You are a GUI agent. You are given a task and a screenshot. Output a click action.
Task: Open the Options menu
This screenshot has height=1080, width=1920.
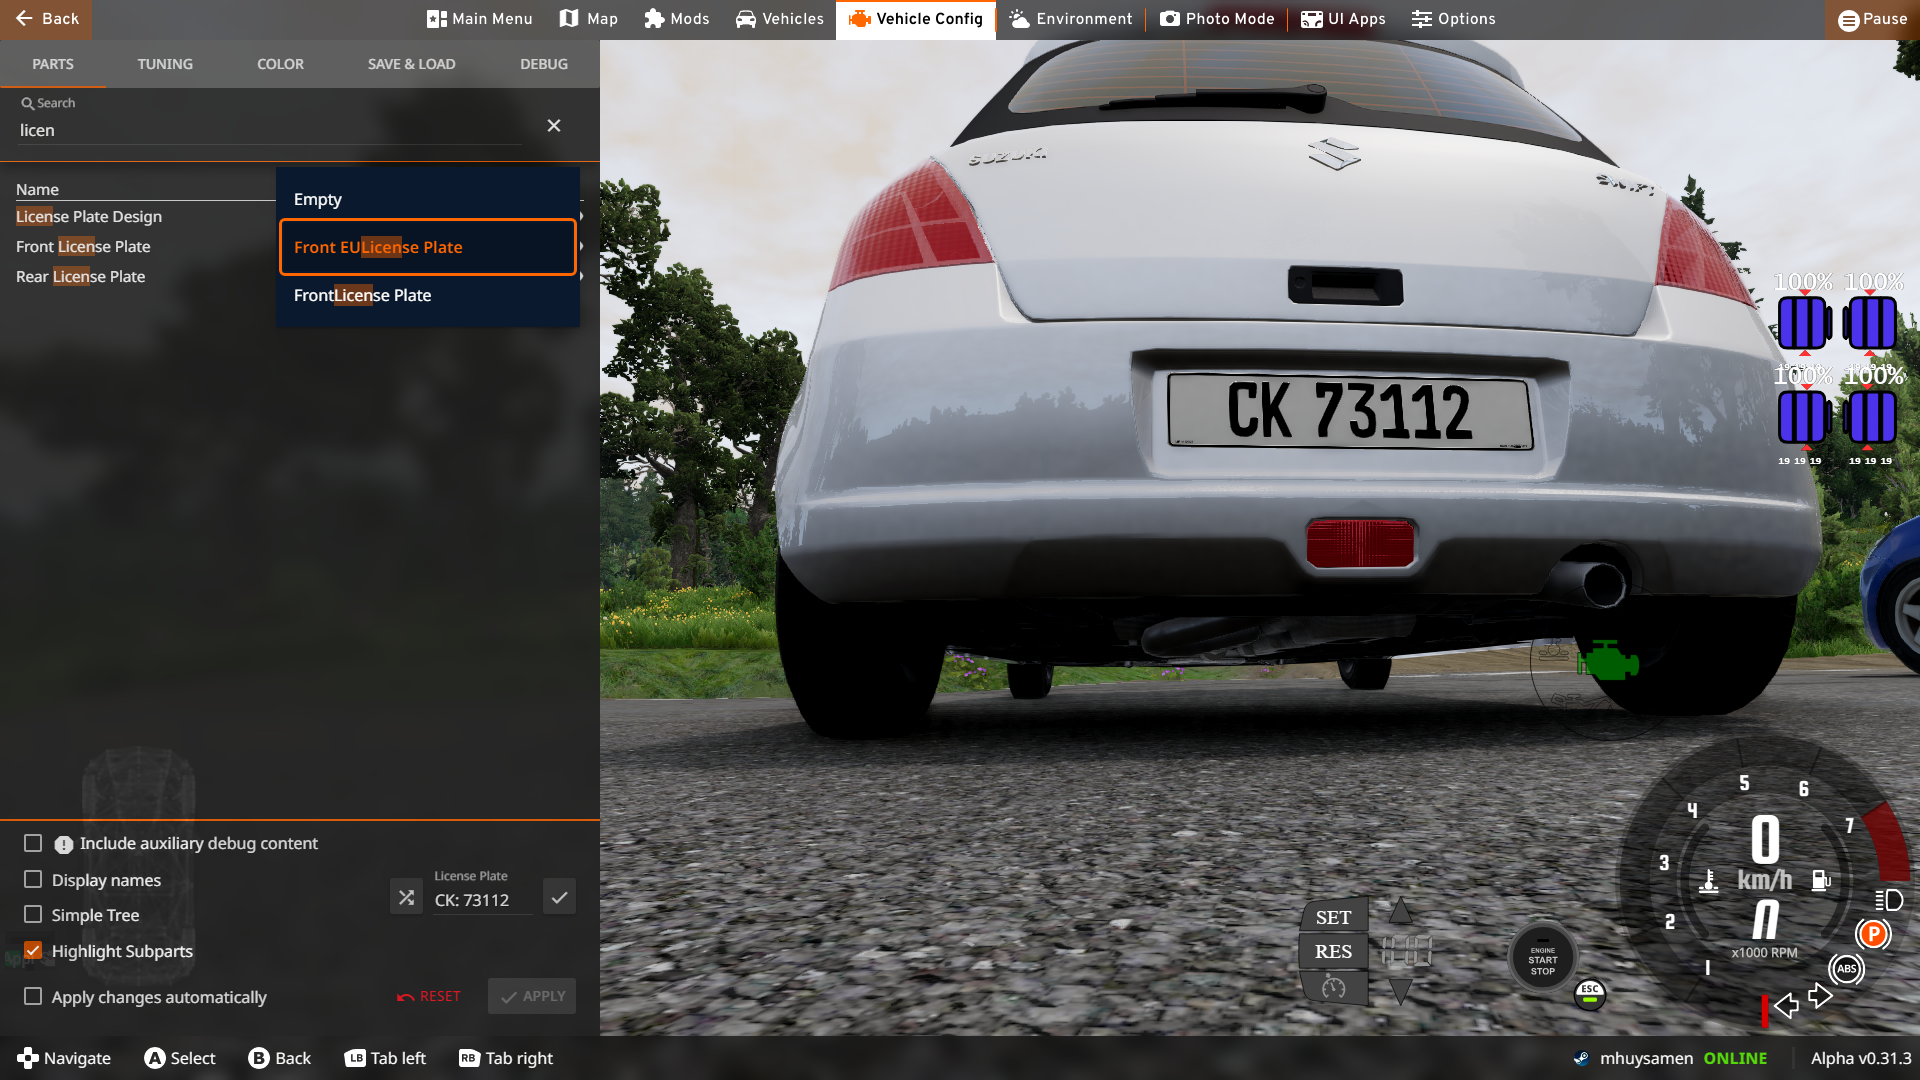click(x=1454, y=19)
